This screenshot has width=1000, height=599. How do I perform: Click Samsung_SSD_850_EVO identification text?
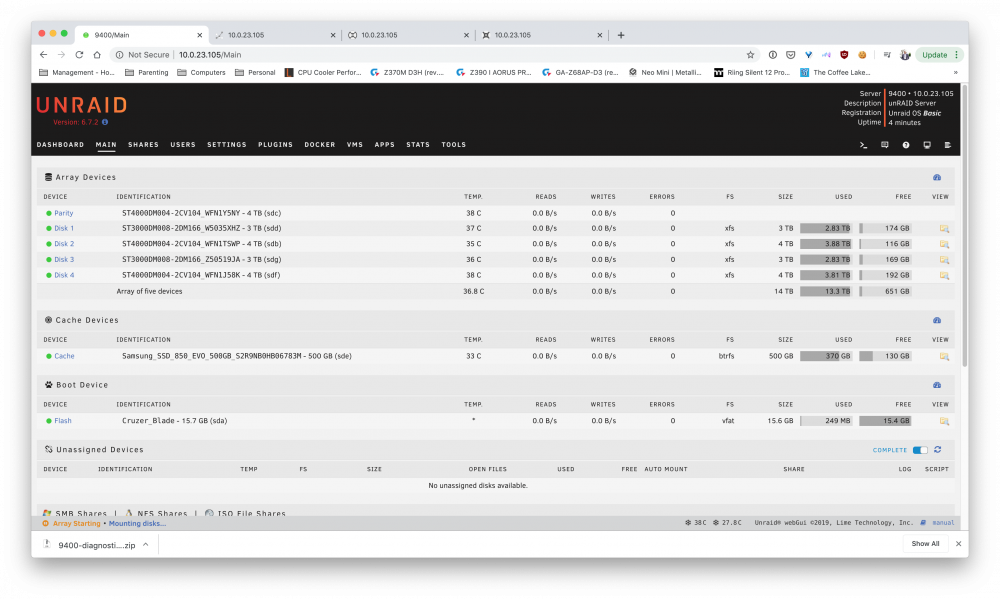(x=237, y=357)
